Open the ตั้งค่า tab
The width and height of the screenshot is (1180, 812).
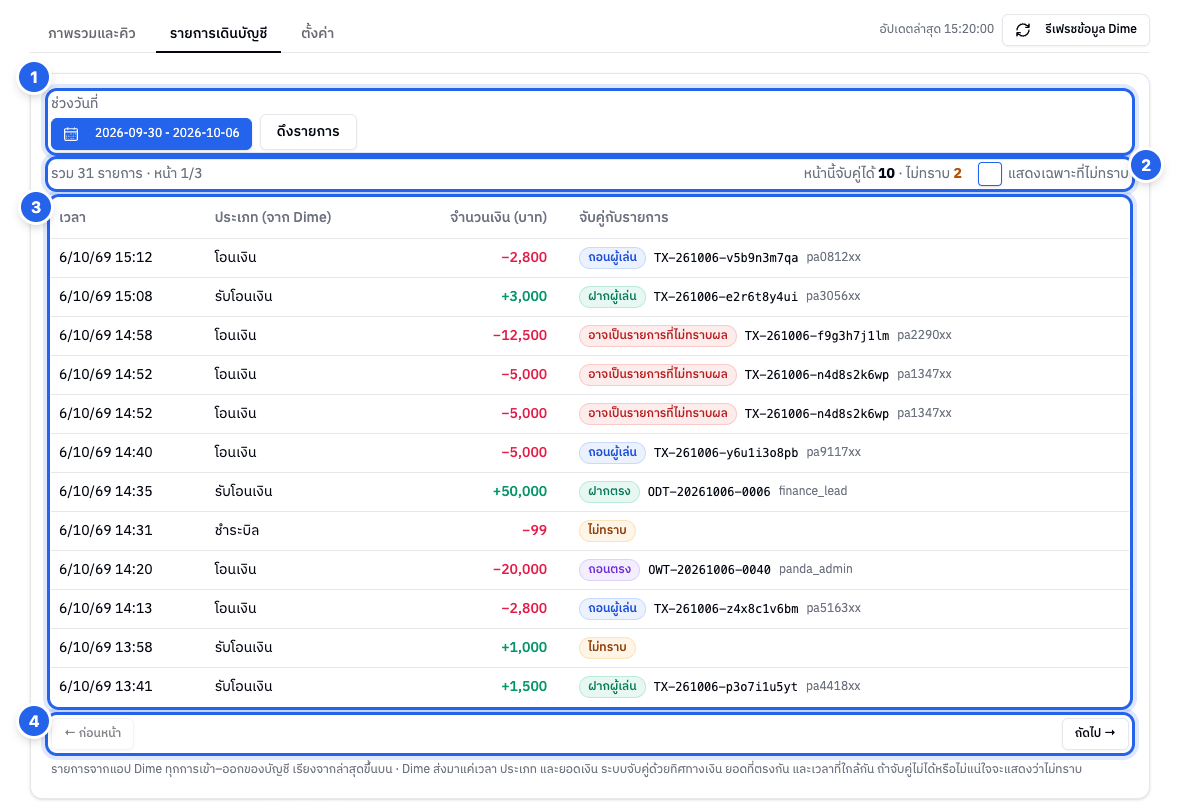318,33
